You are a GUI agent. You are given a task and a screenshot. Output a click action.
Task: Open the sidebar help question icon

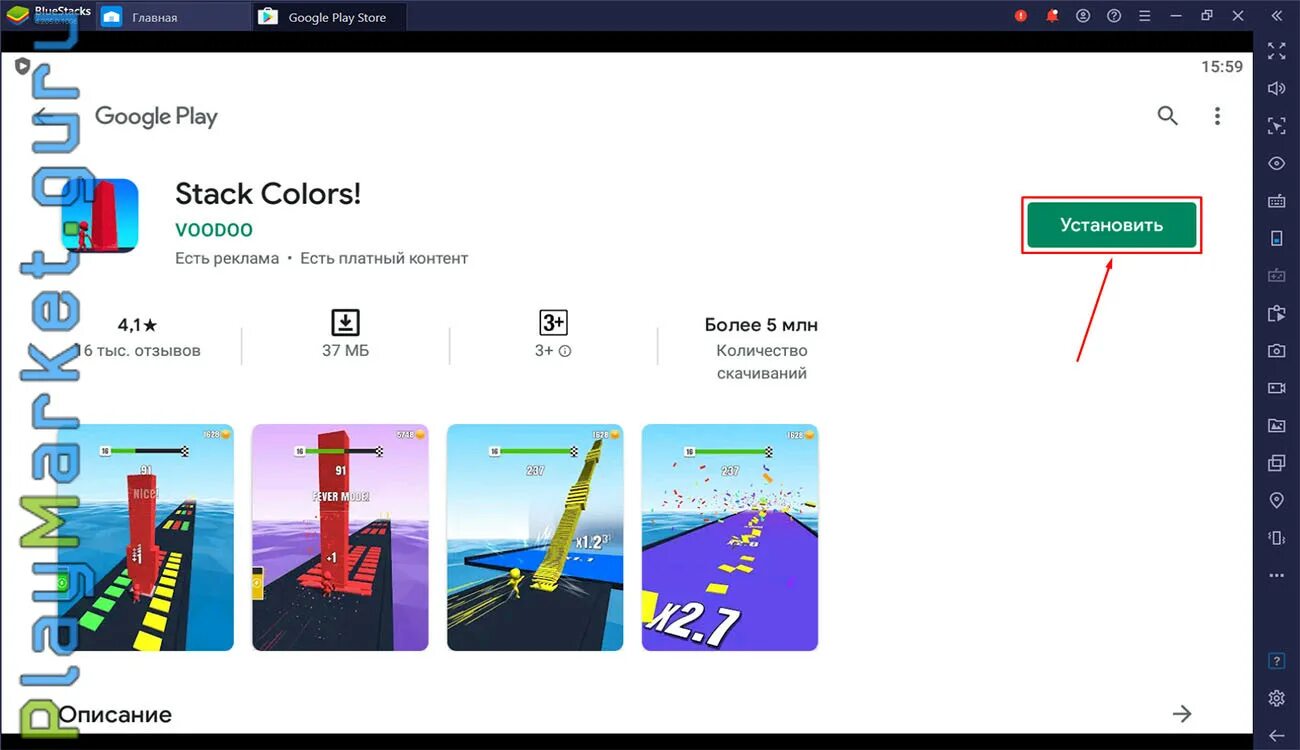coord(1276,661)
